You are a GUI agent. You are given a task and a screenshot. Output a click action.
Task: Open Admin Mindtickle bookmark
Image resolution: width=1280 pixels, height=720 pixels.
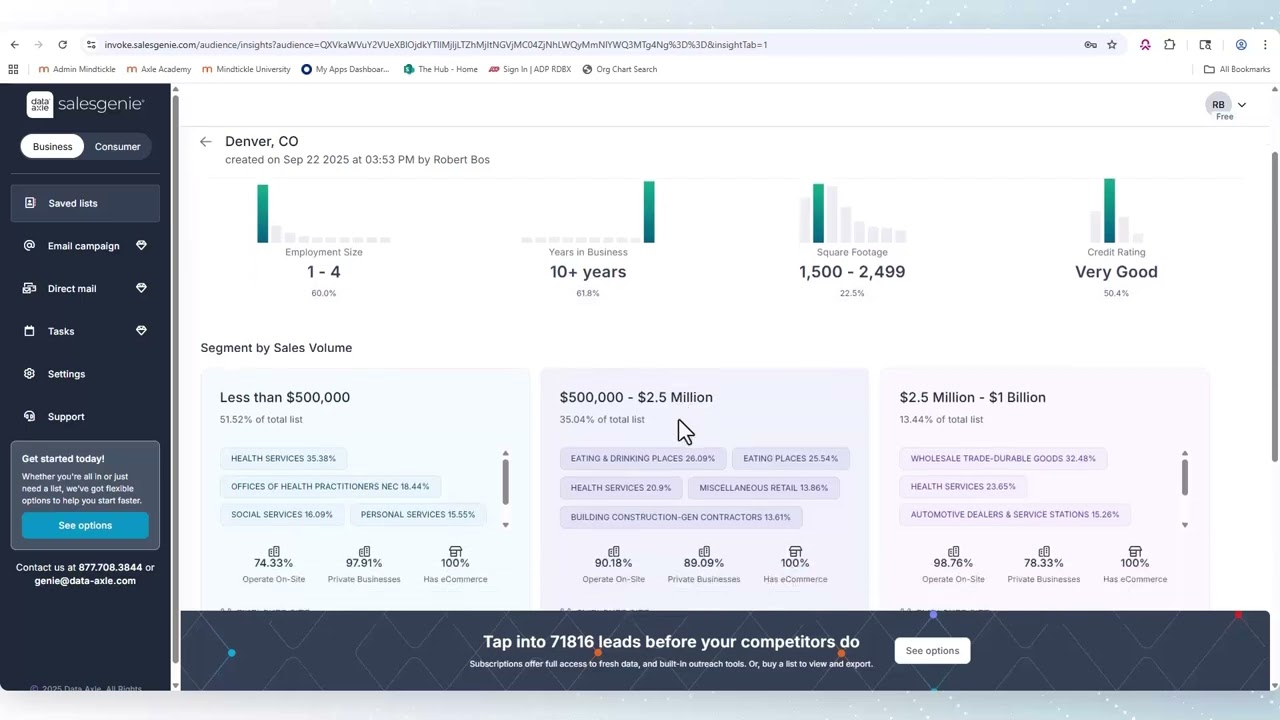point(77,69)
